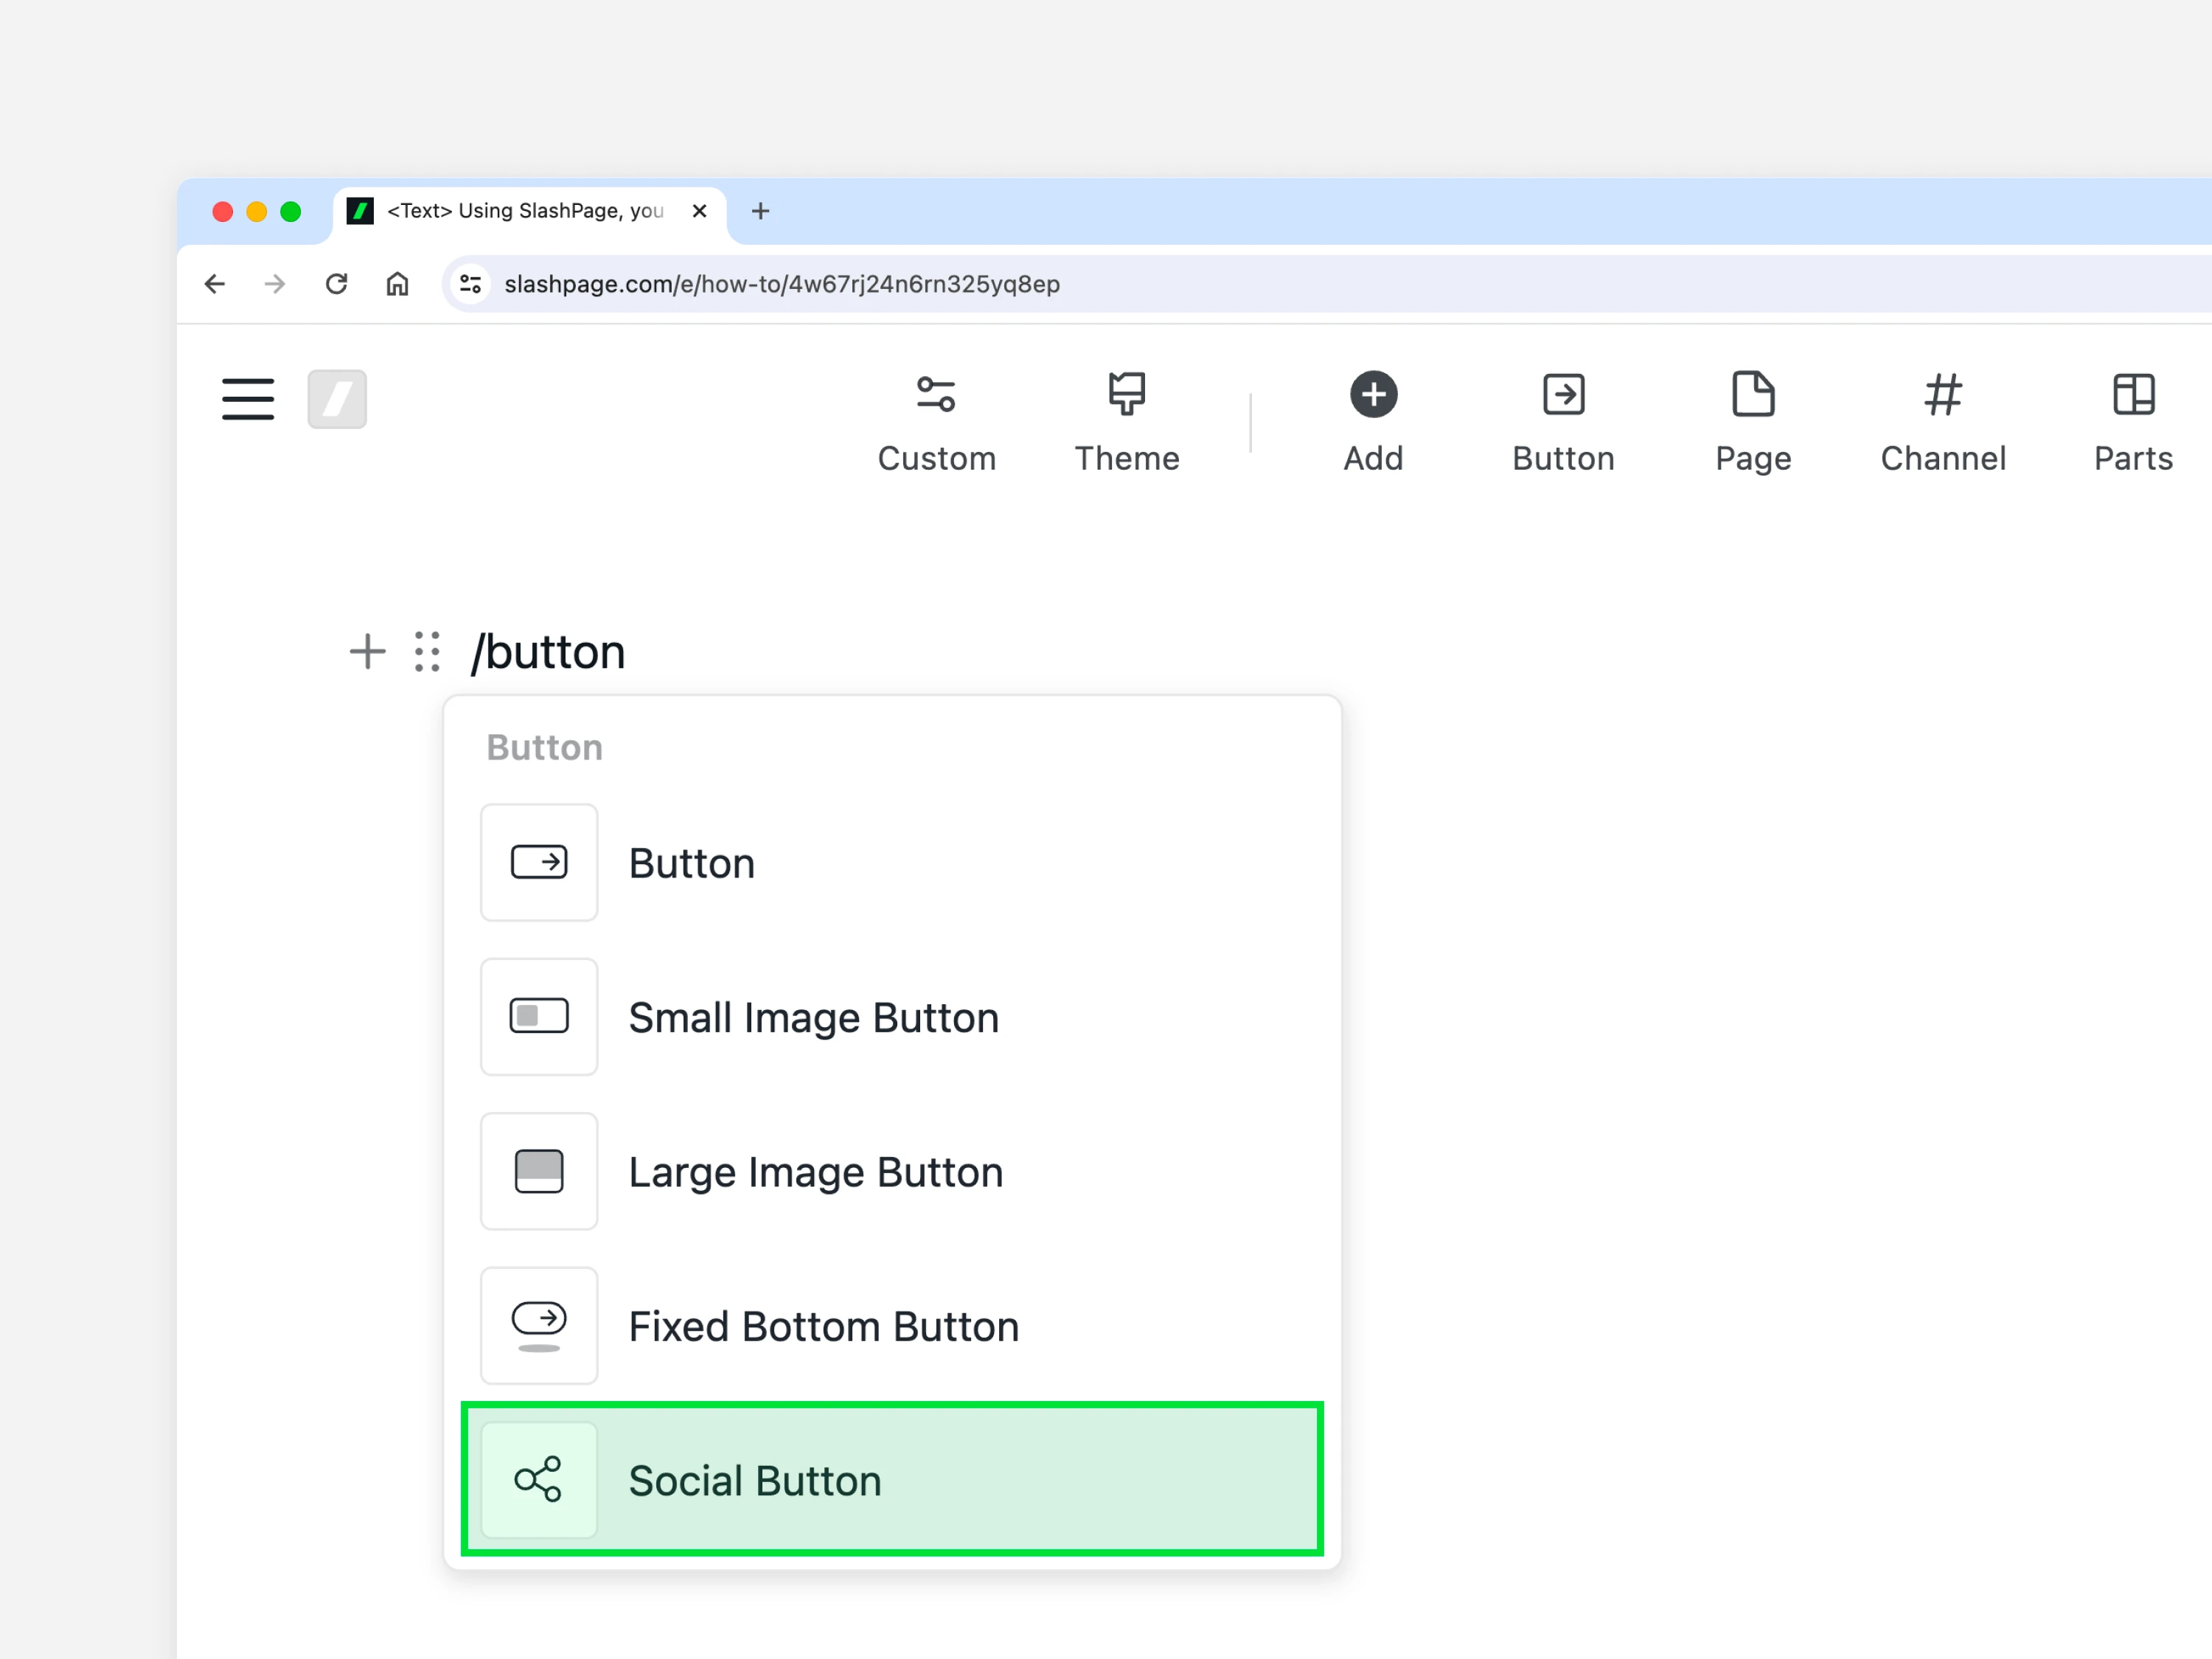Click the plus icon beside /button
This screenshot has height=1659, width=2212.
367,651
